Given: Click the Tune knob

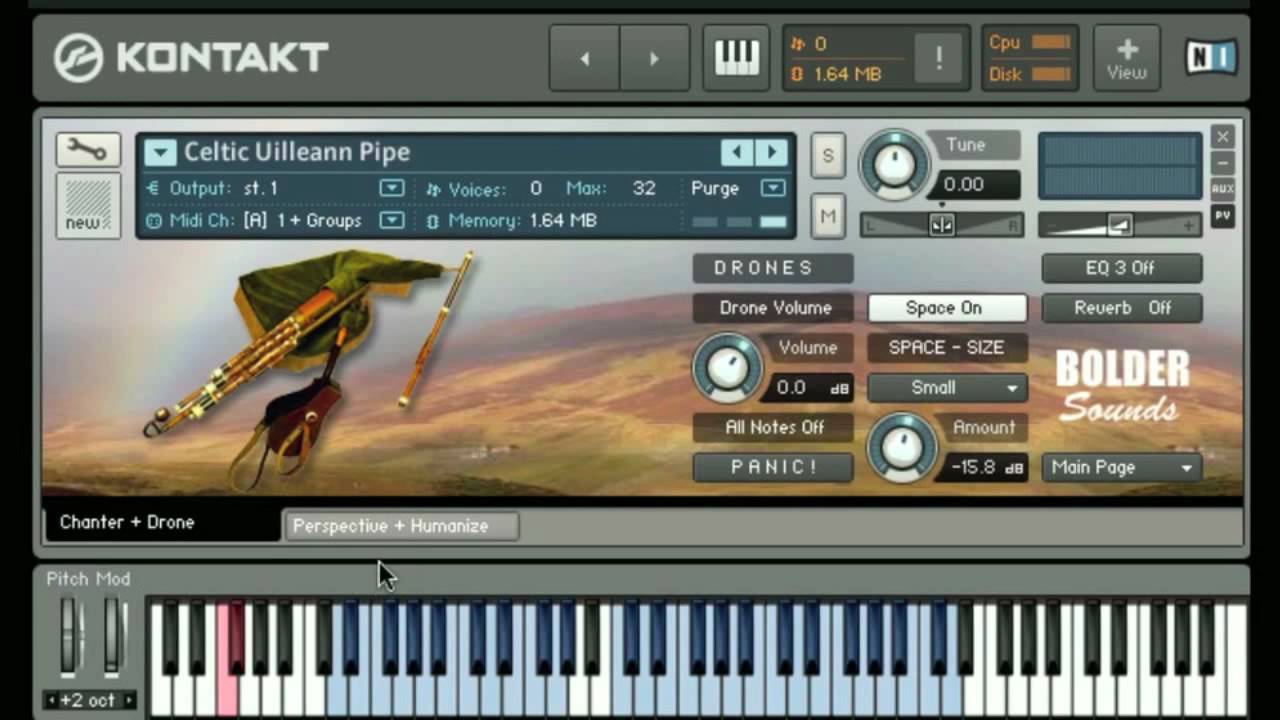Looking at the screenshot, I should [x=894, y=164].
